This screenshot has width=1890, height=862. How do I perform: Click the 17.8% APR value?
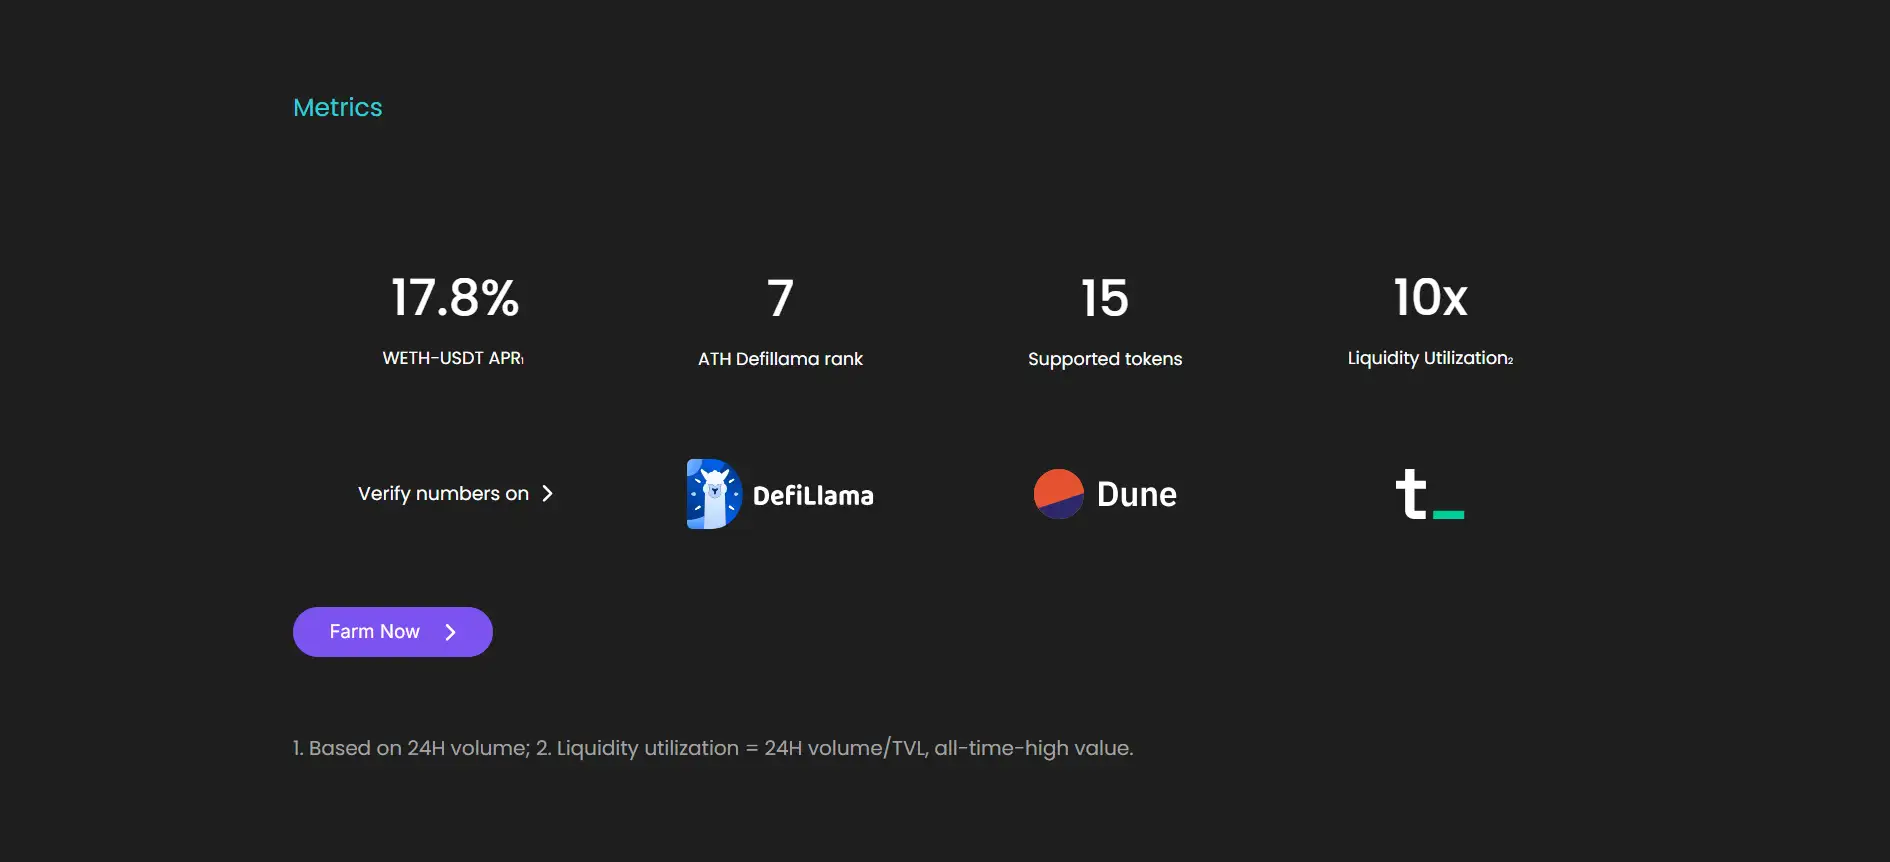455,298
